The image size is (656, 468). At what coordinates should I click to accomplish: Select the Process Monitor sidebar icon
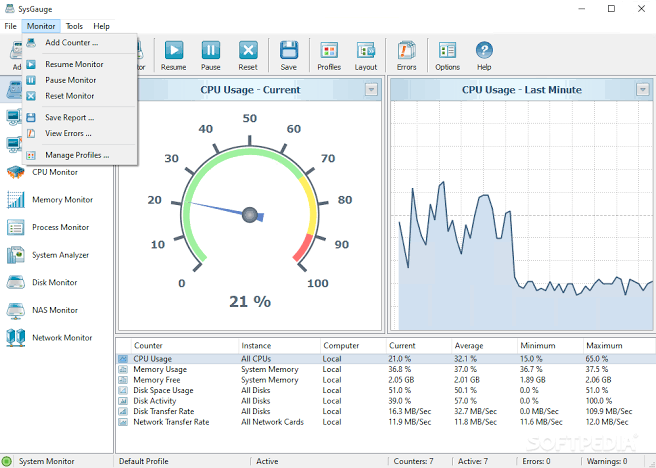[16, 227]
